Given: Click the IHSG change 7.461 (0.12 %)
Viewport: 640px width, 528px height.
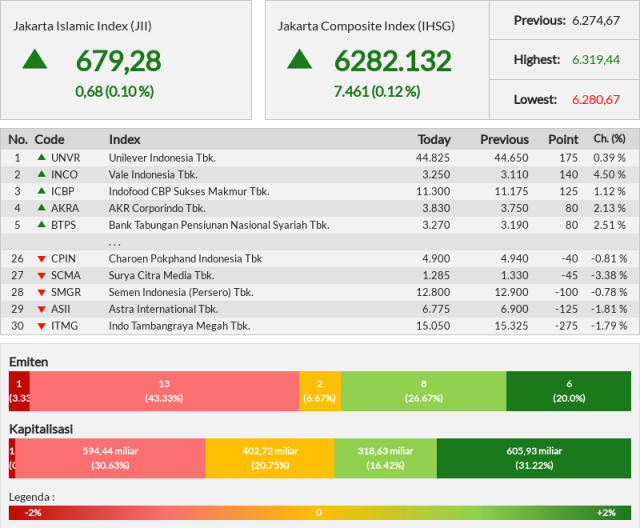Looking at the screenshot, I should [377, 91].
